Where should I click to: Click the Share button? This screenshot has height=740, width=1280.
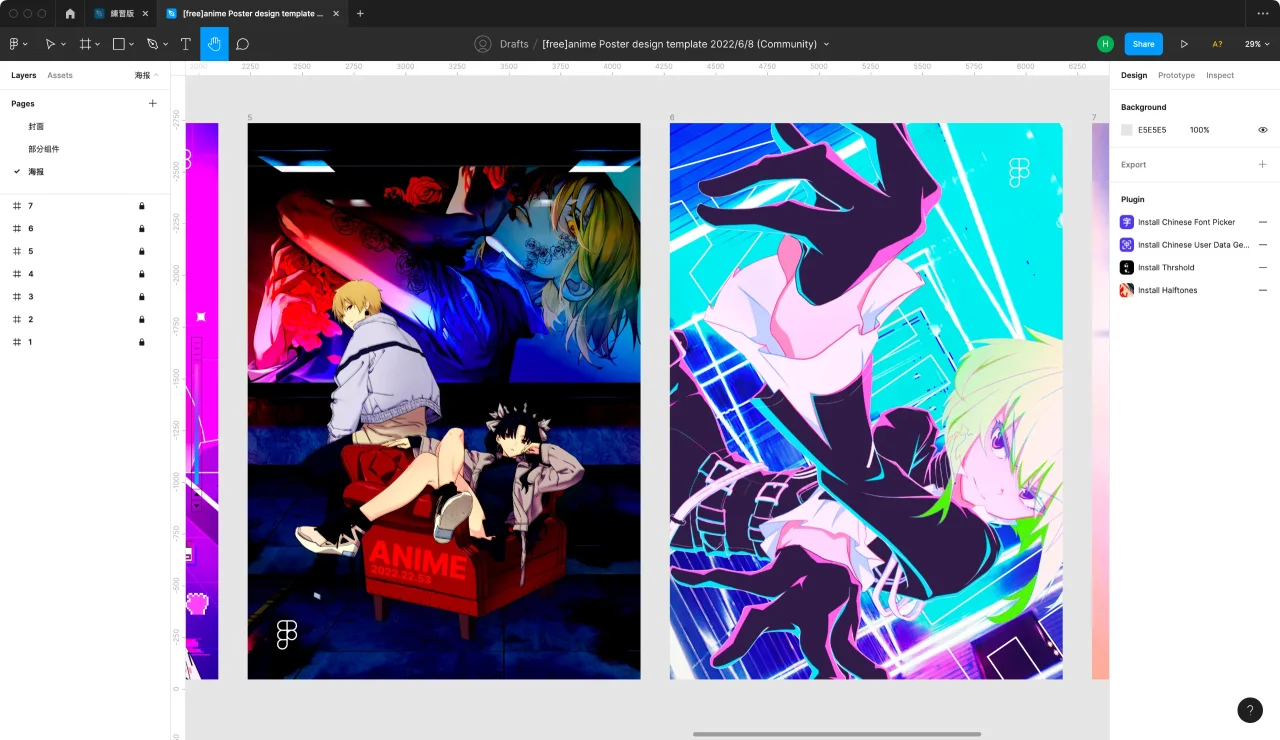tap(1144, 44)
